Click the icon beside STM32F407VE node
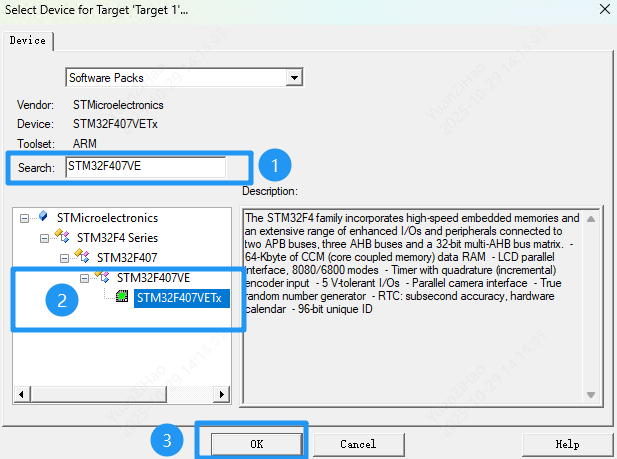Screen dimensions: 617x459 pyautogui.click(x=101, y=277)
